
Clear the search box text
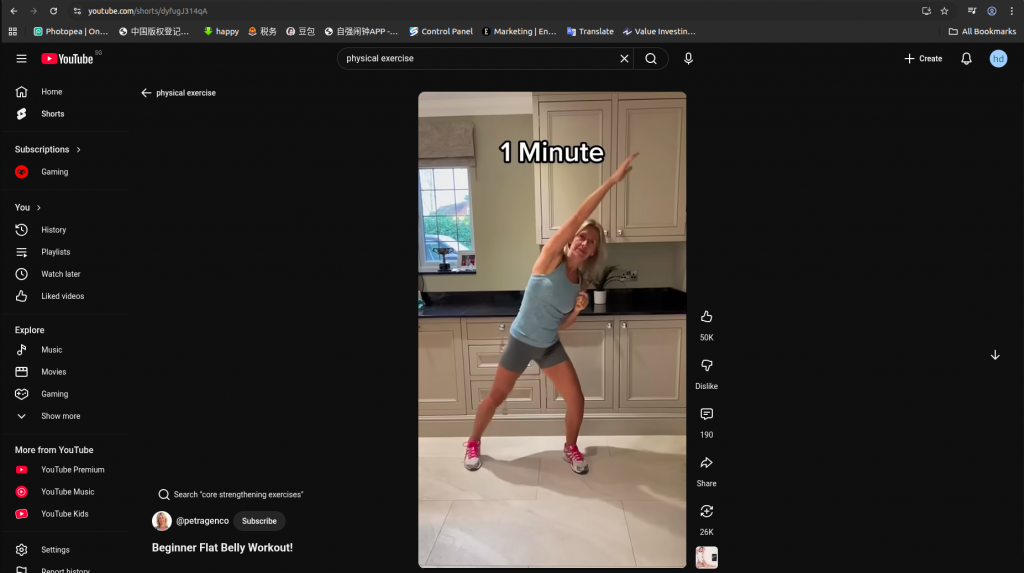coord(624,59)
